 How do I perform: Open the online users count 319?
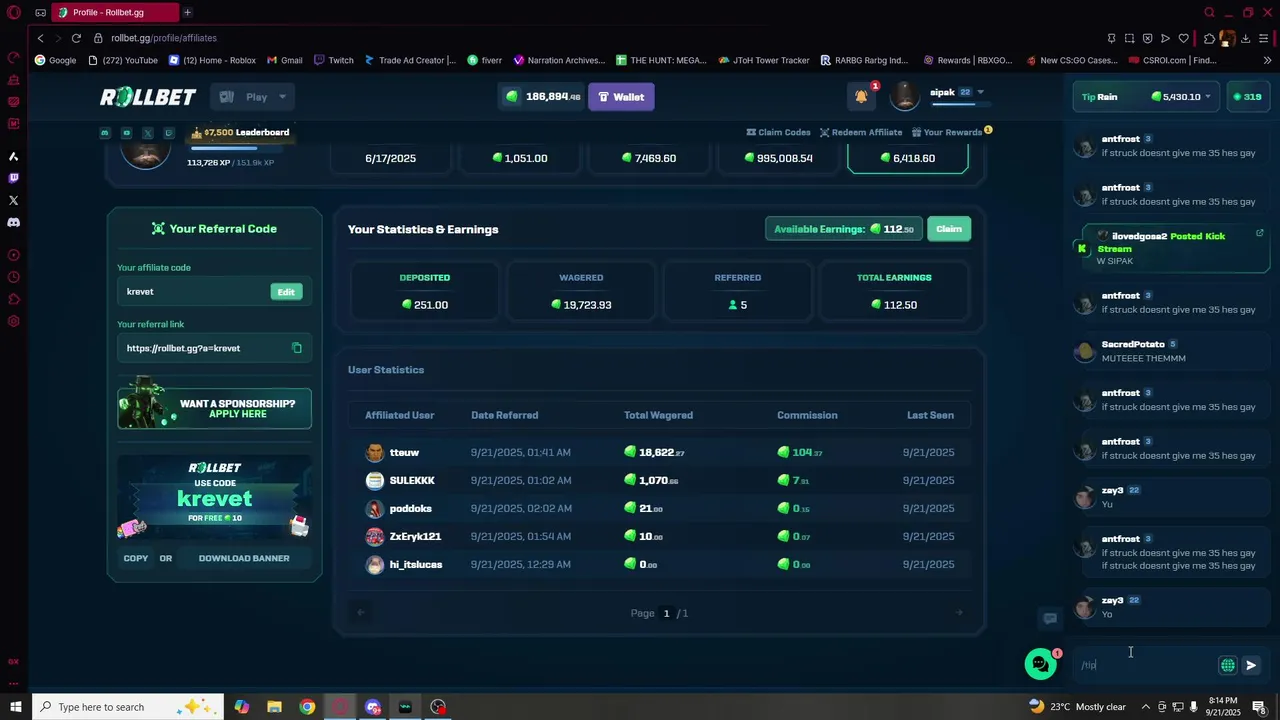pyautogui.click(x=1247, y=97)
